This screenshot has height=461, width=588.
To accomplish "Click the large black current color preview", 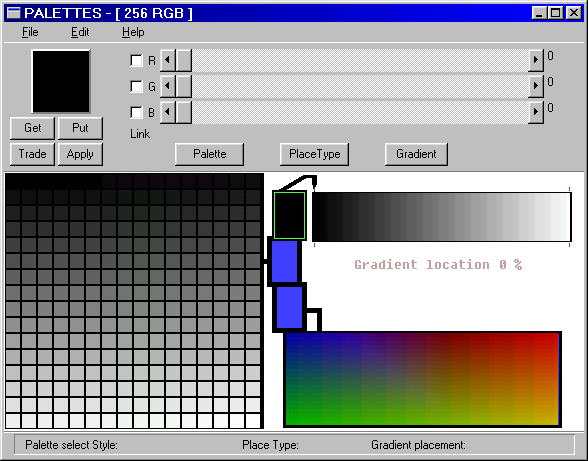I will pos(61,81).
